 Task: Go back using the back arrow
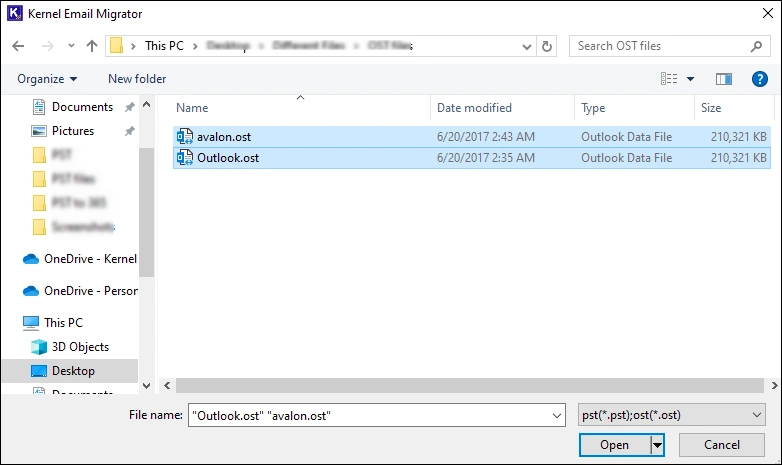click(x=18, y=46)
